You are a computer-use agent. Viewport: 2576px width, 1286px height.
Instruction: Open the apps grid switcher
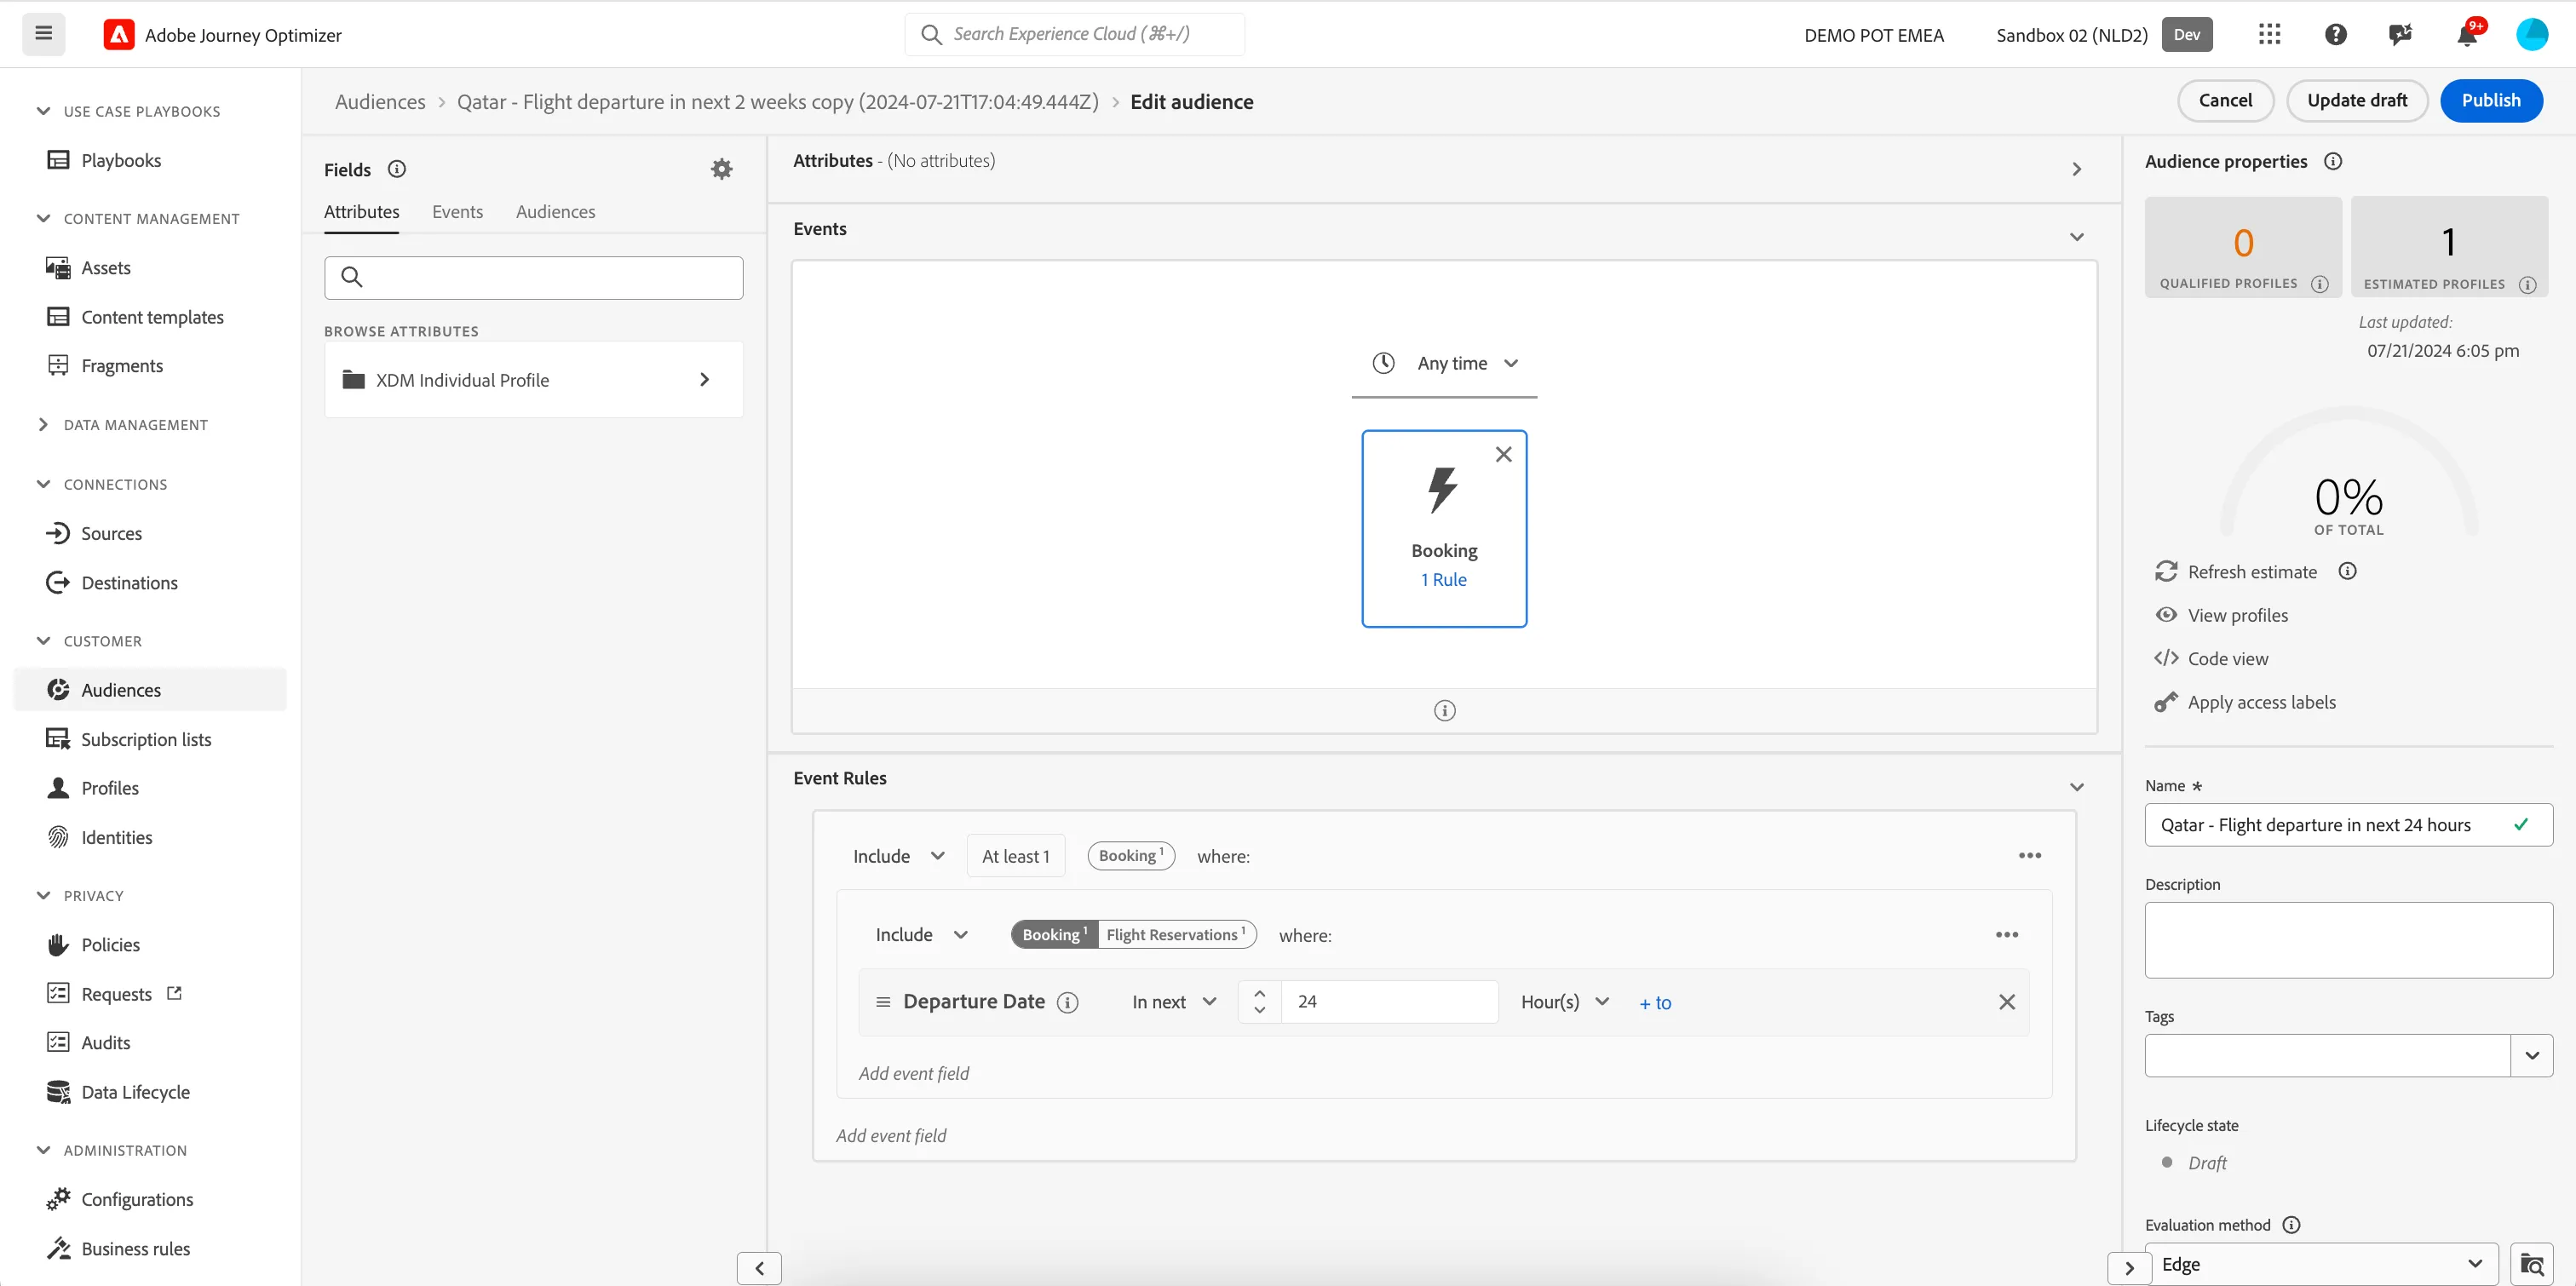click(x=2269, y=35)
